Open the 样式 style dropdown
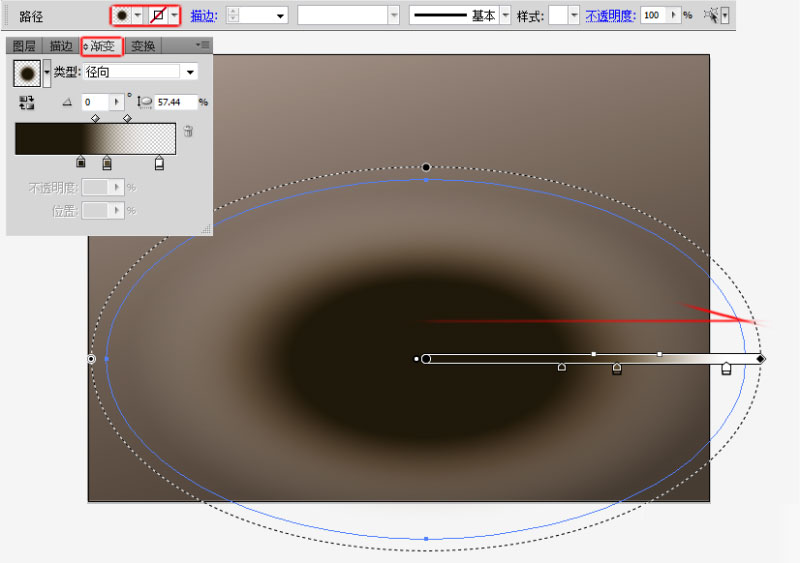The image size is (800, 563). (574, 16)
